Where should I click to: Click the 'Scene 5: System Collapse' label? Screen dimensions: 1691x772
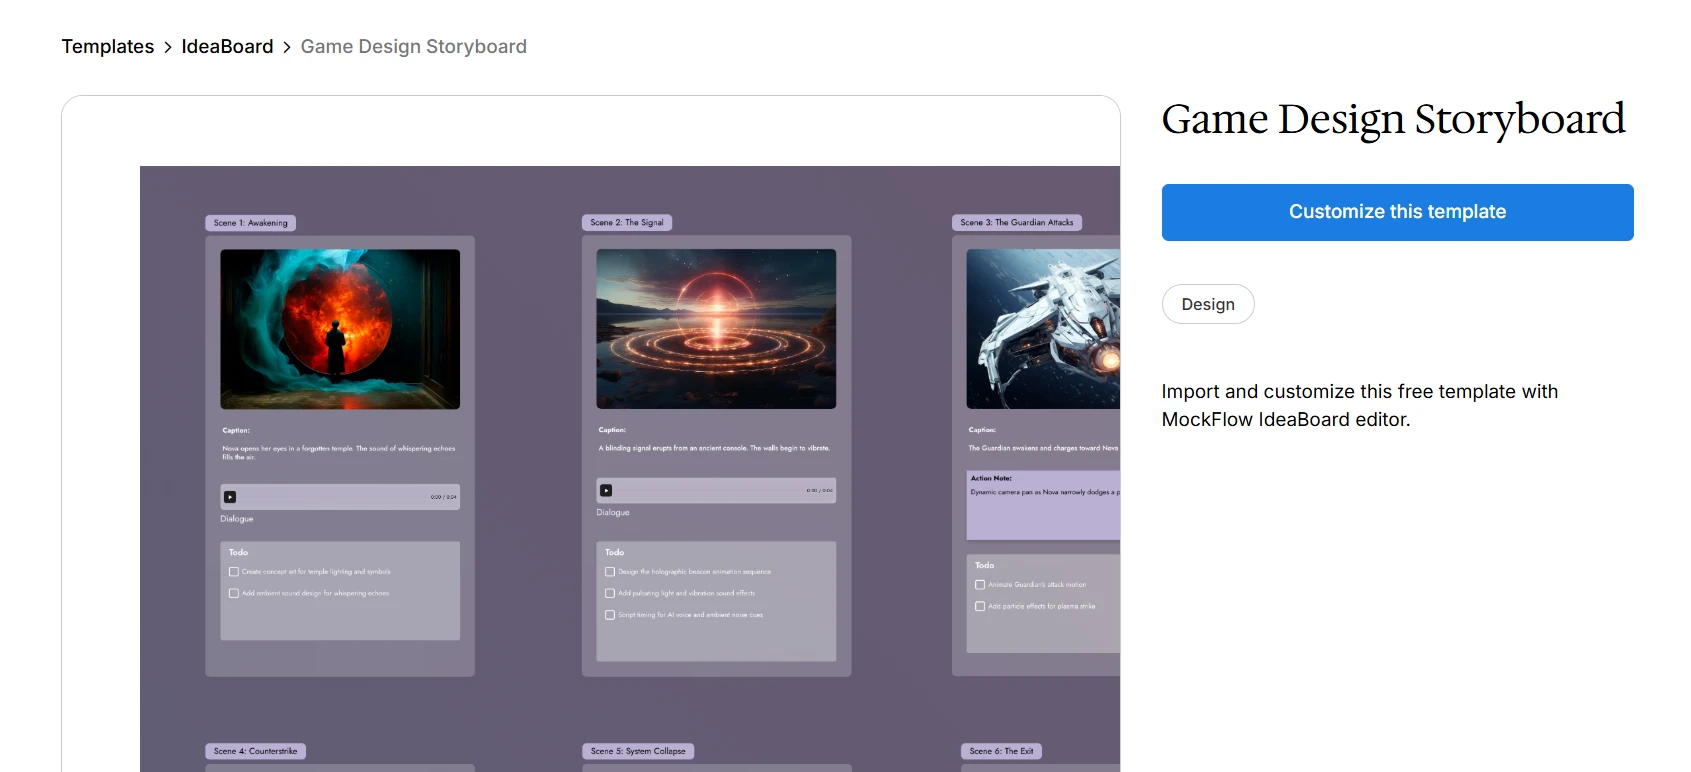638,751
